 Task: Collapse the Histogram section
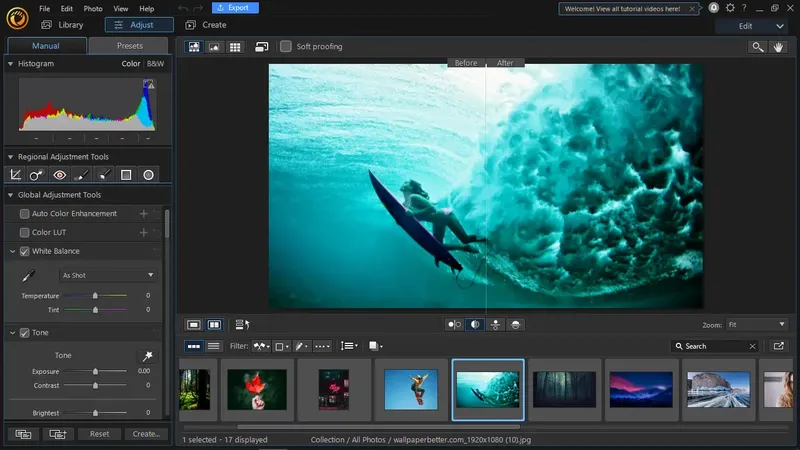[11, 64]
